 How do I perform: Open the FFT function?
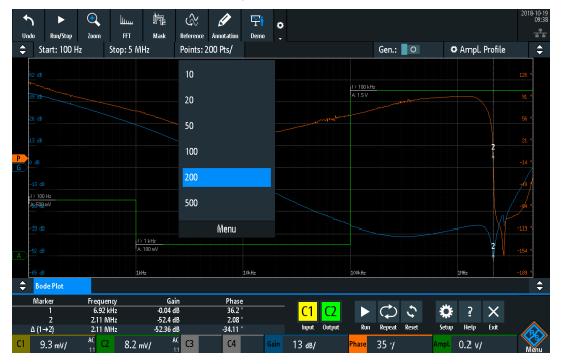click(126, 25)
